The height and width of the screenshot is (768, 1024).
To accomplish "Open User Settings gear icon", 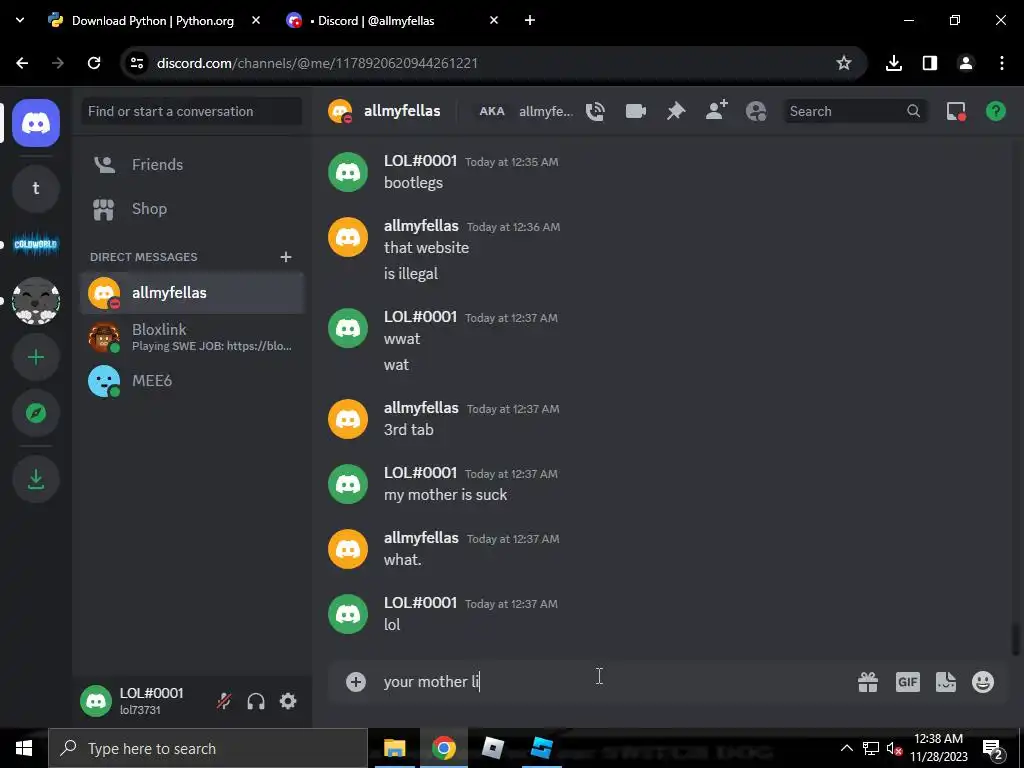I will pos(288,701).
